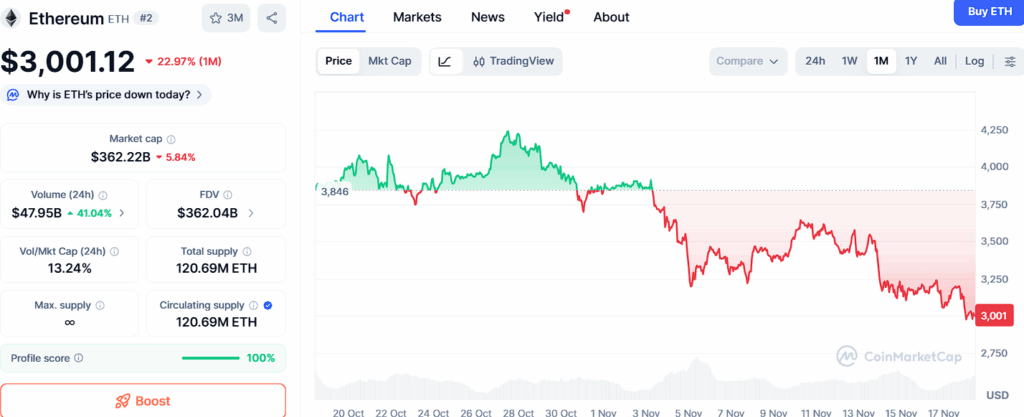Switch to TradingView candlestick chart
The image size is (1024, 417).
click(512, 61)
